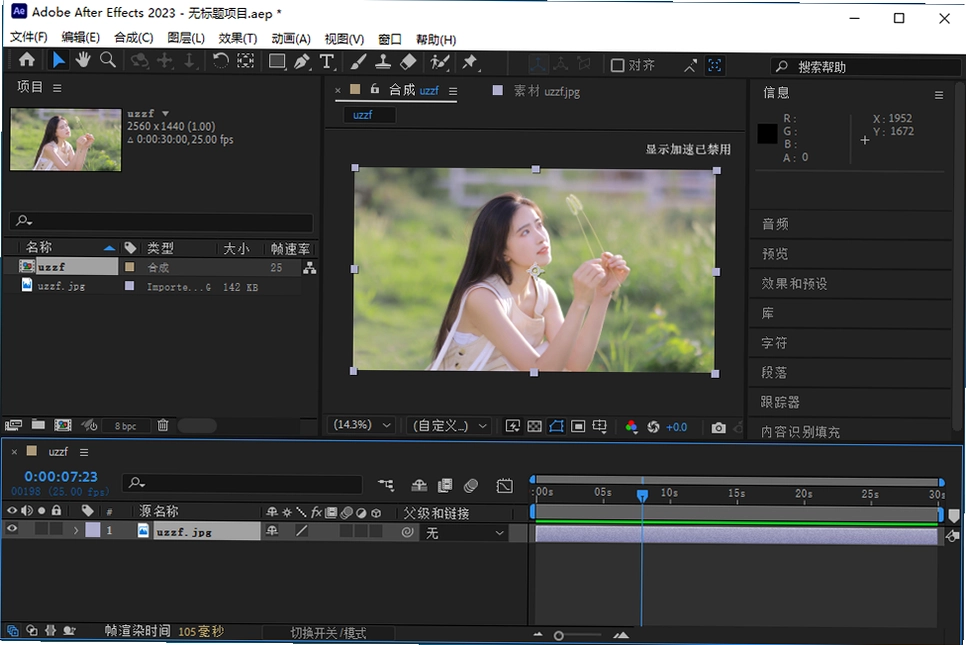Click the 8 bpc color depth button
The image size is (966, 645).
pos(125,426)
